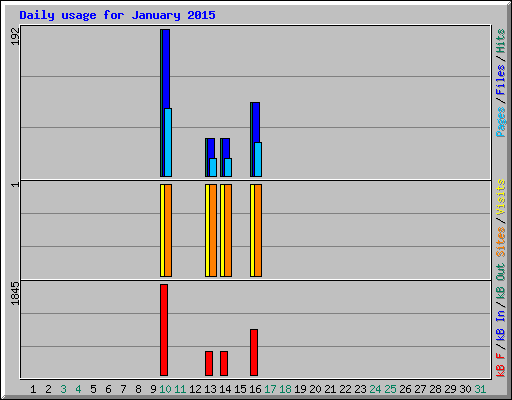Select the dark blue Files bar for day 10
The width and height of the screenshot is (512, 400).
(166, 69)
